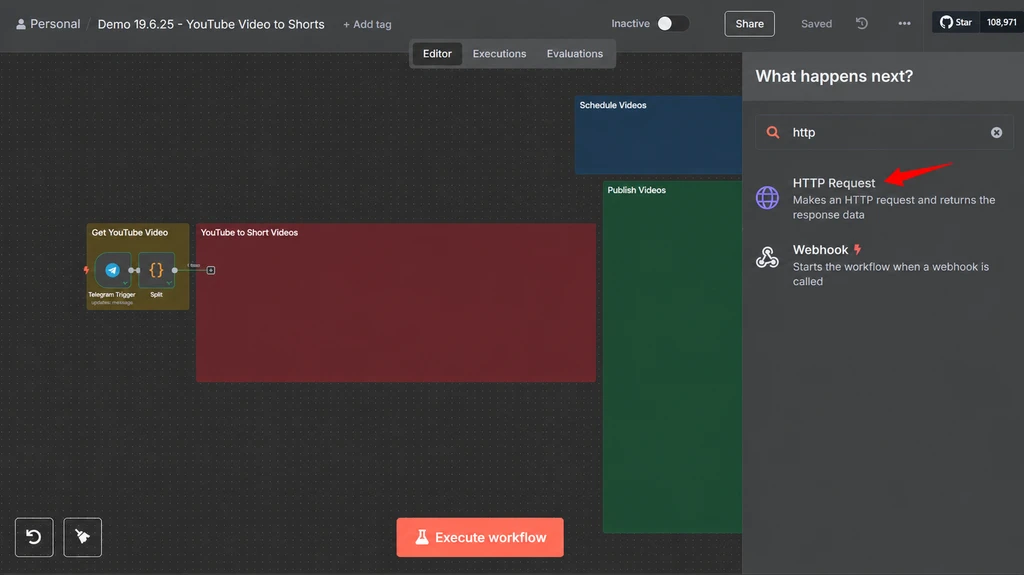Click the workflow name title
The width and height of the screenshot is (1024, 575).
coord(211,24)
